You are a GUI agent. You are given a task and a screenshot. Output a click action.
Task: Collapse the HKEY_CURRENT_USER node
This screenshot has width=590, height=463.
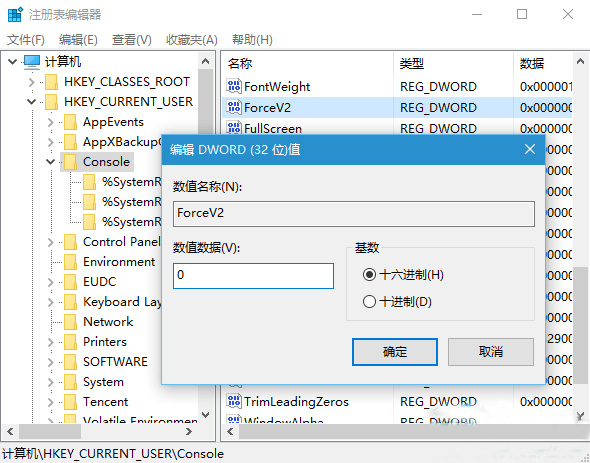(32, 102)
